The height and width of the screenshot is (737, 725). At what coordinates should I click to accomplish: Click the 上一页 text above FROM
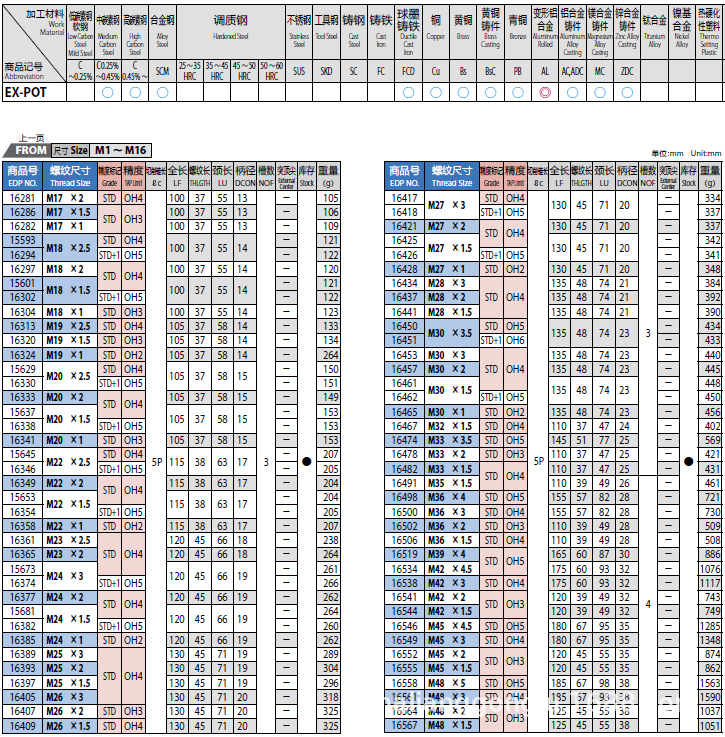[x=32, y=138]
